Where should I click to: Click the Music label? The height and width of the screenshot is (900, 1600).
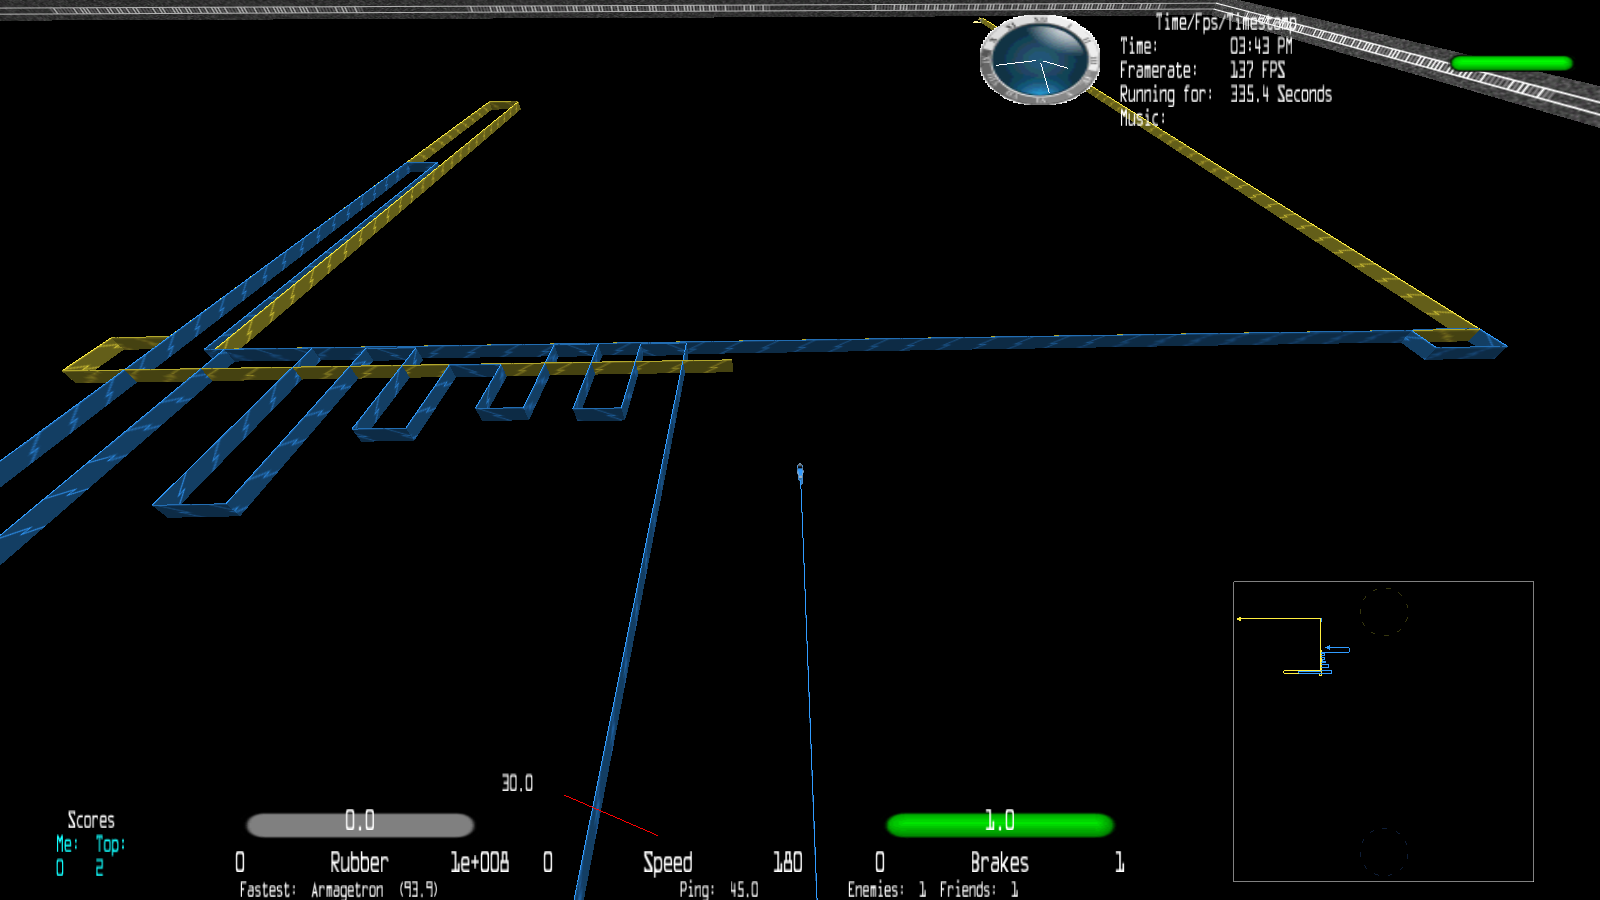click(x=1141, y=118)
